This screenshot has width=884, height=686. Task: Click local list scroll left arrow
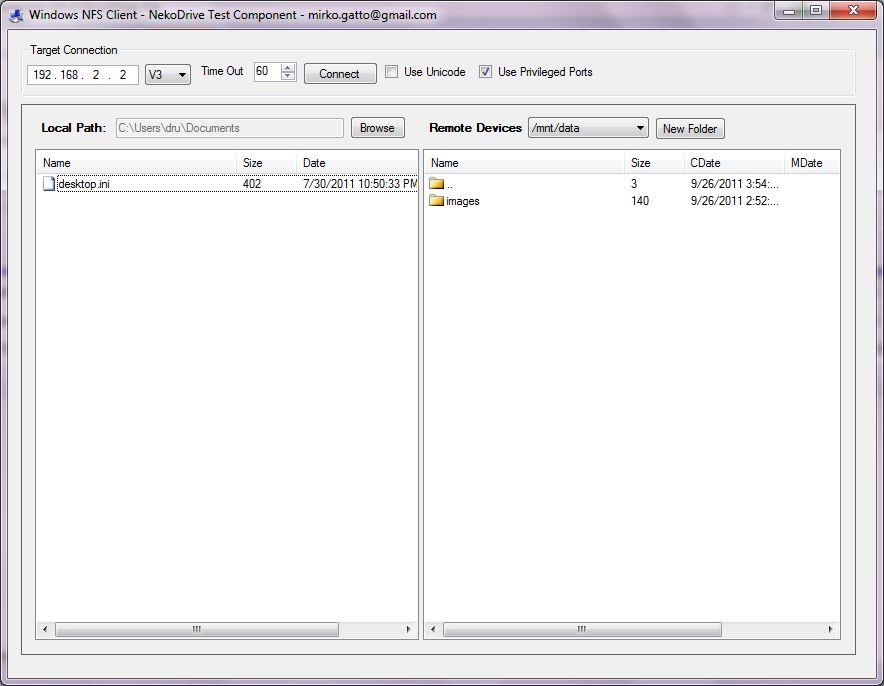[45, 629]
